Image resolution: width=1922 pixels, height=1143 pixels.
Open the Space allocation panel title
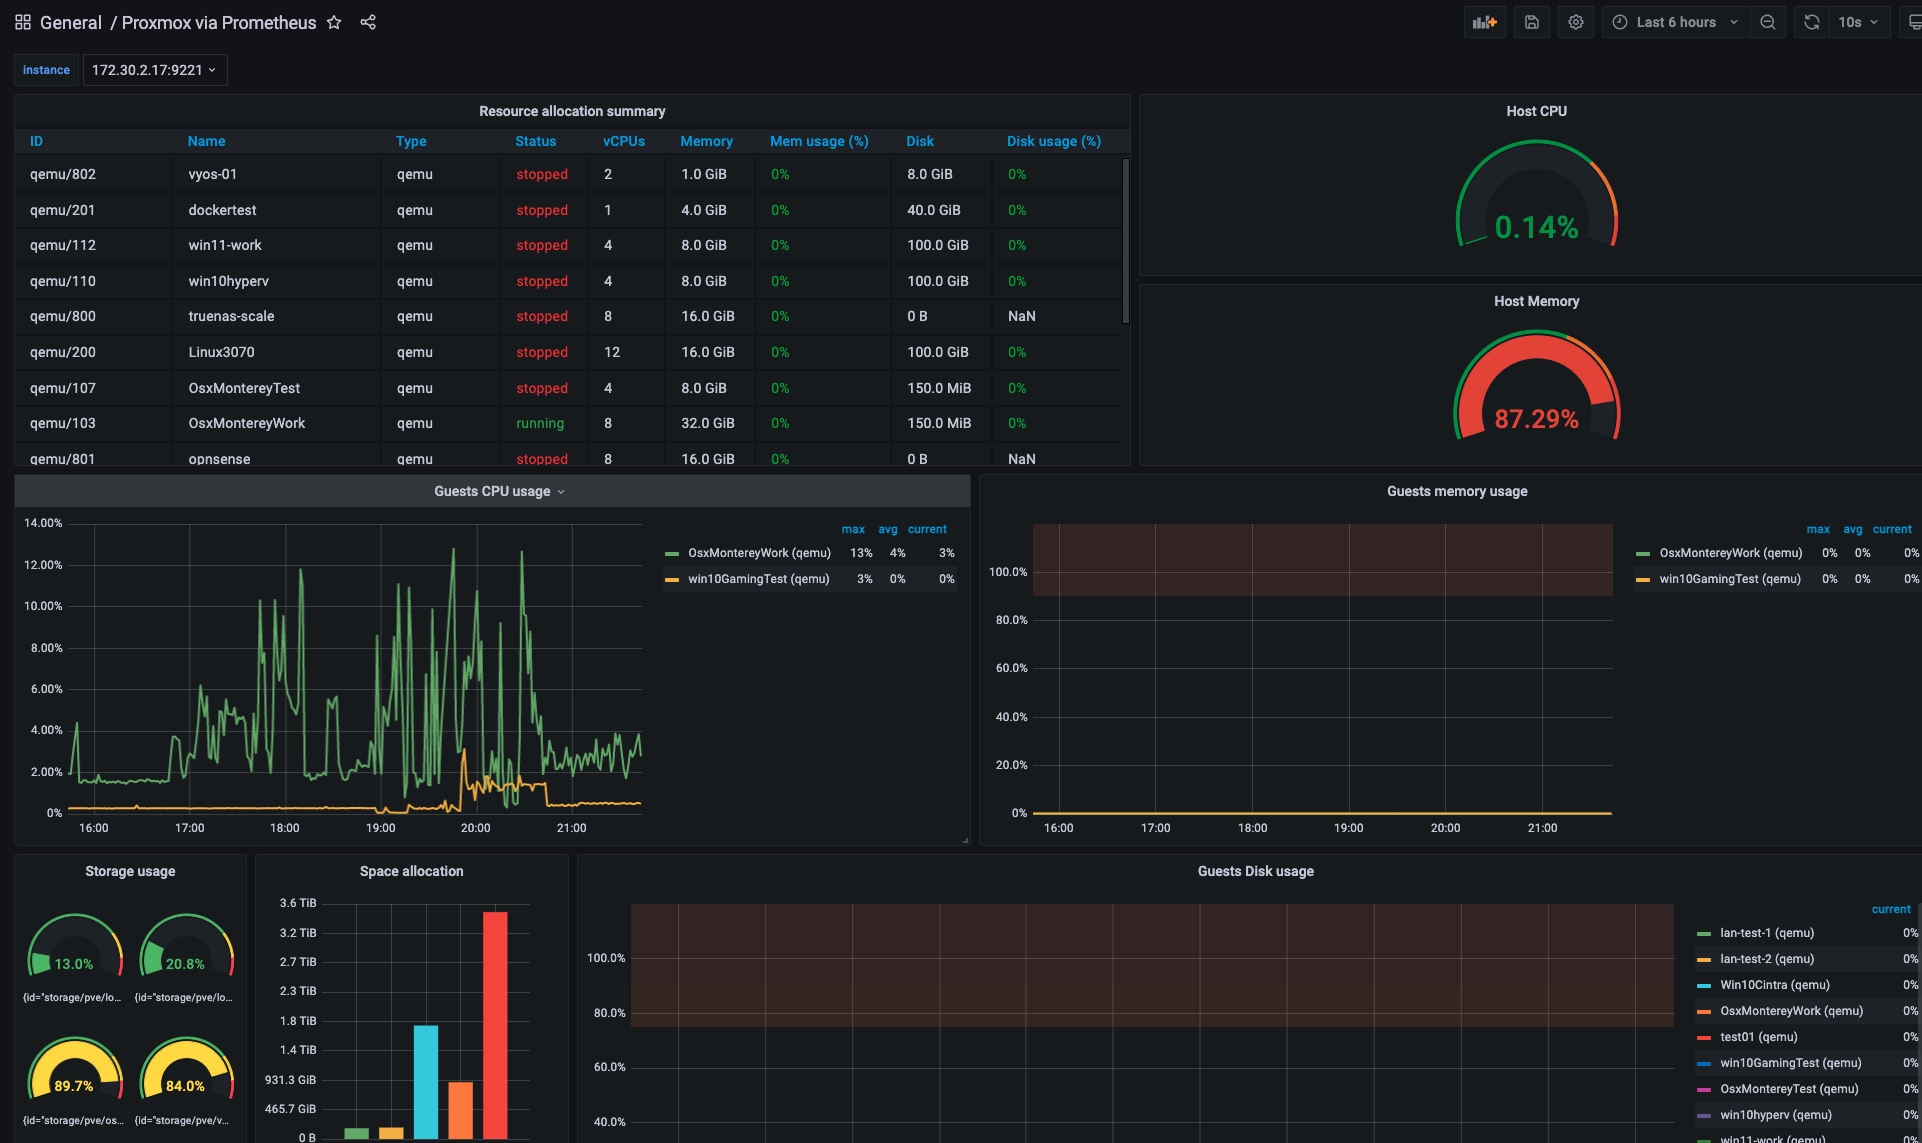[411, 871]
